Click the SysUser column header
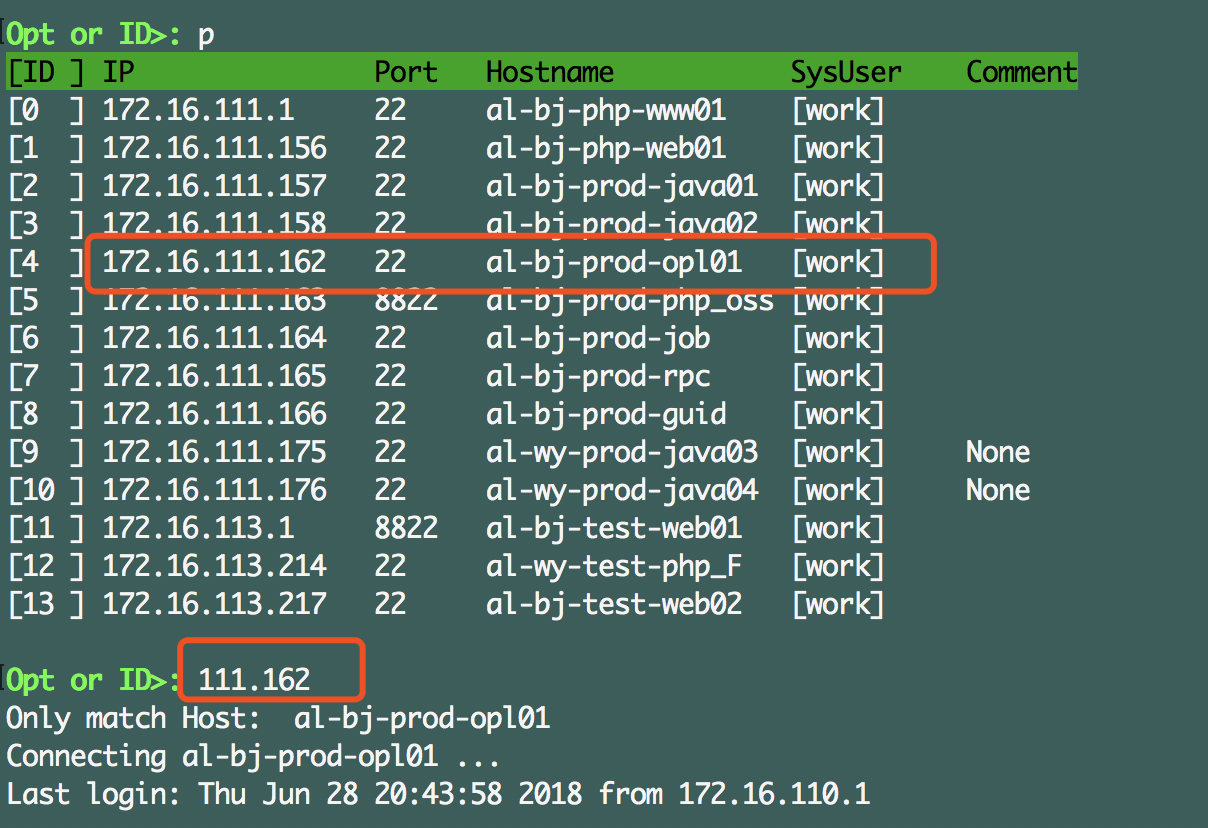 846,72
